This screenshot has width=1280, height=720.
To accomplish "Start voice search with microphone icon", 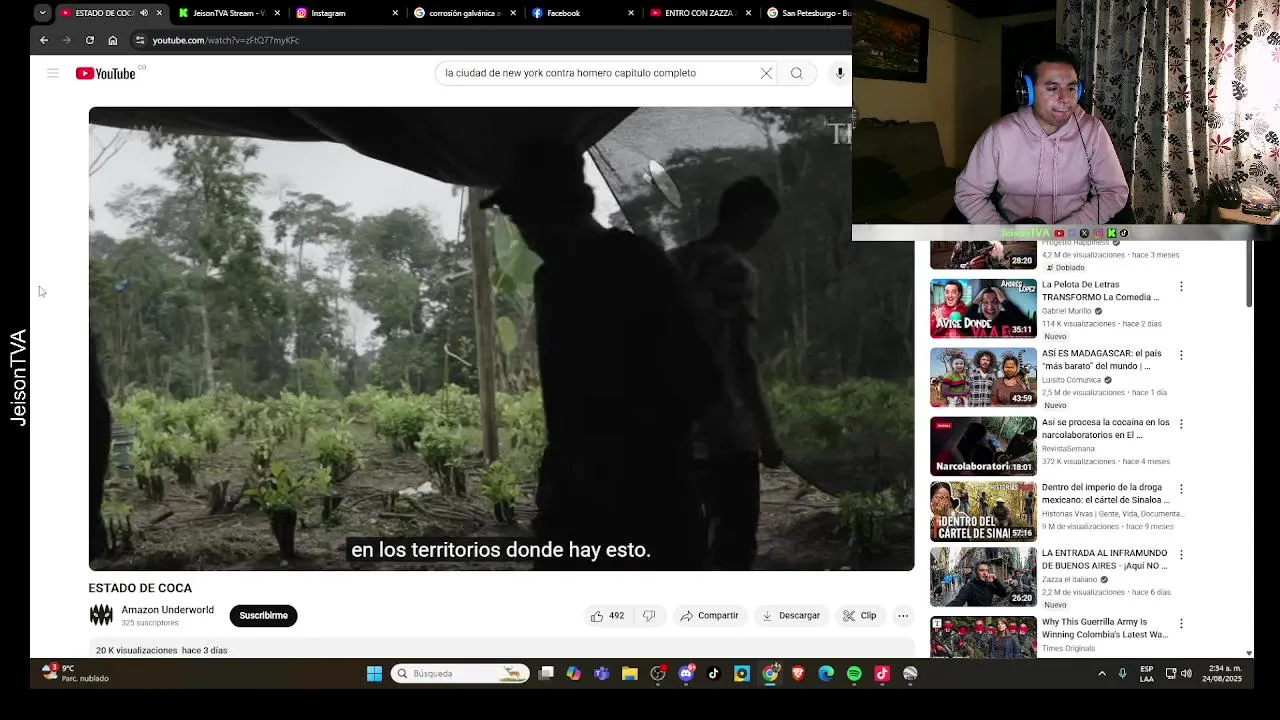I will (x=840, y=73).
